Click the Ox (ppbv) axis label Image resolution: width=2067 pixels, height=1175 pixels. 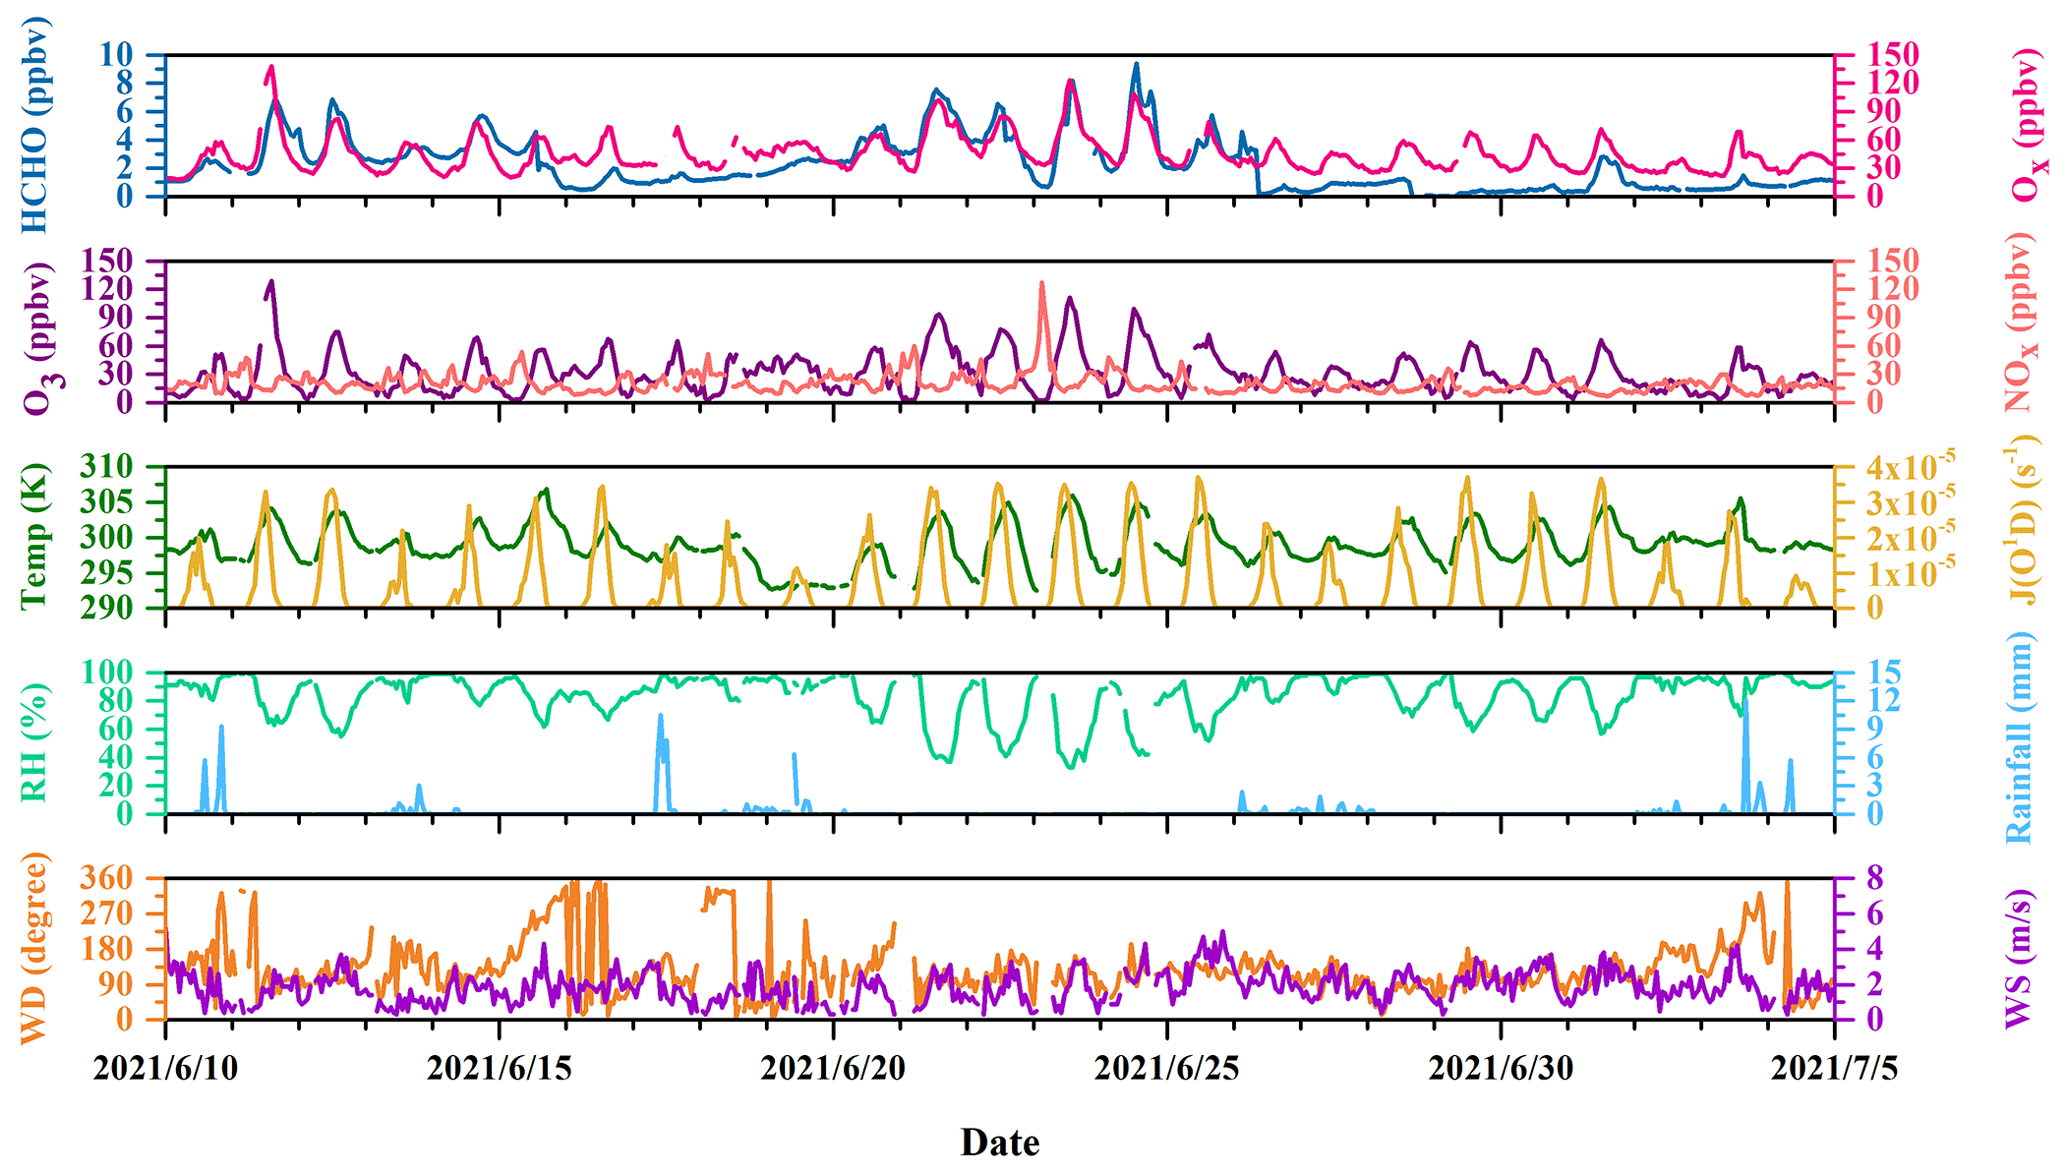pyautogui.click(x=2030, y=125)
